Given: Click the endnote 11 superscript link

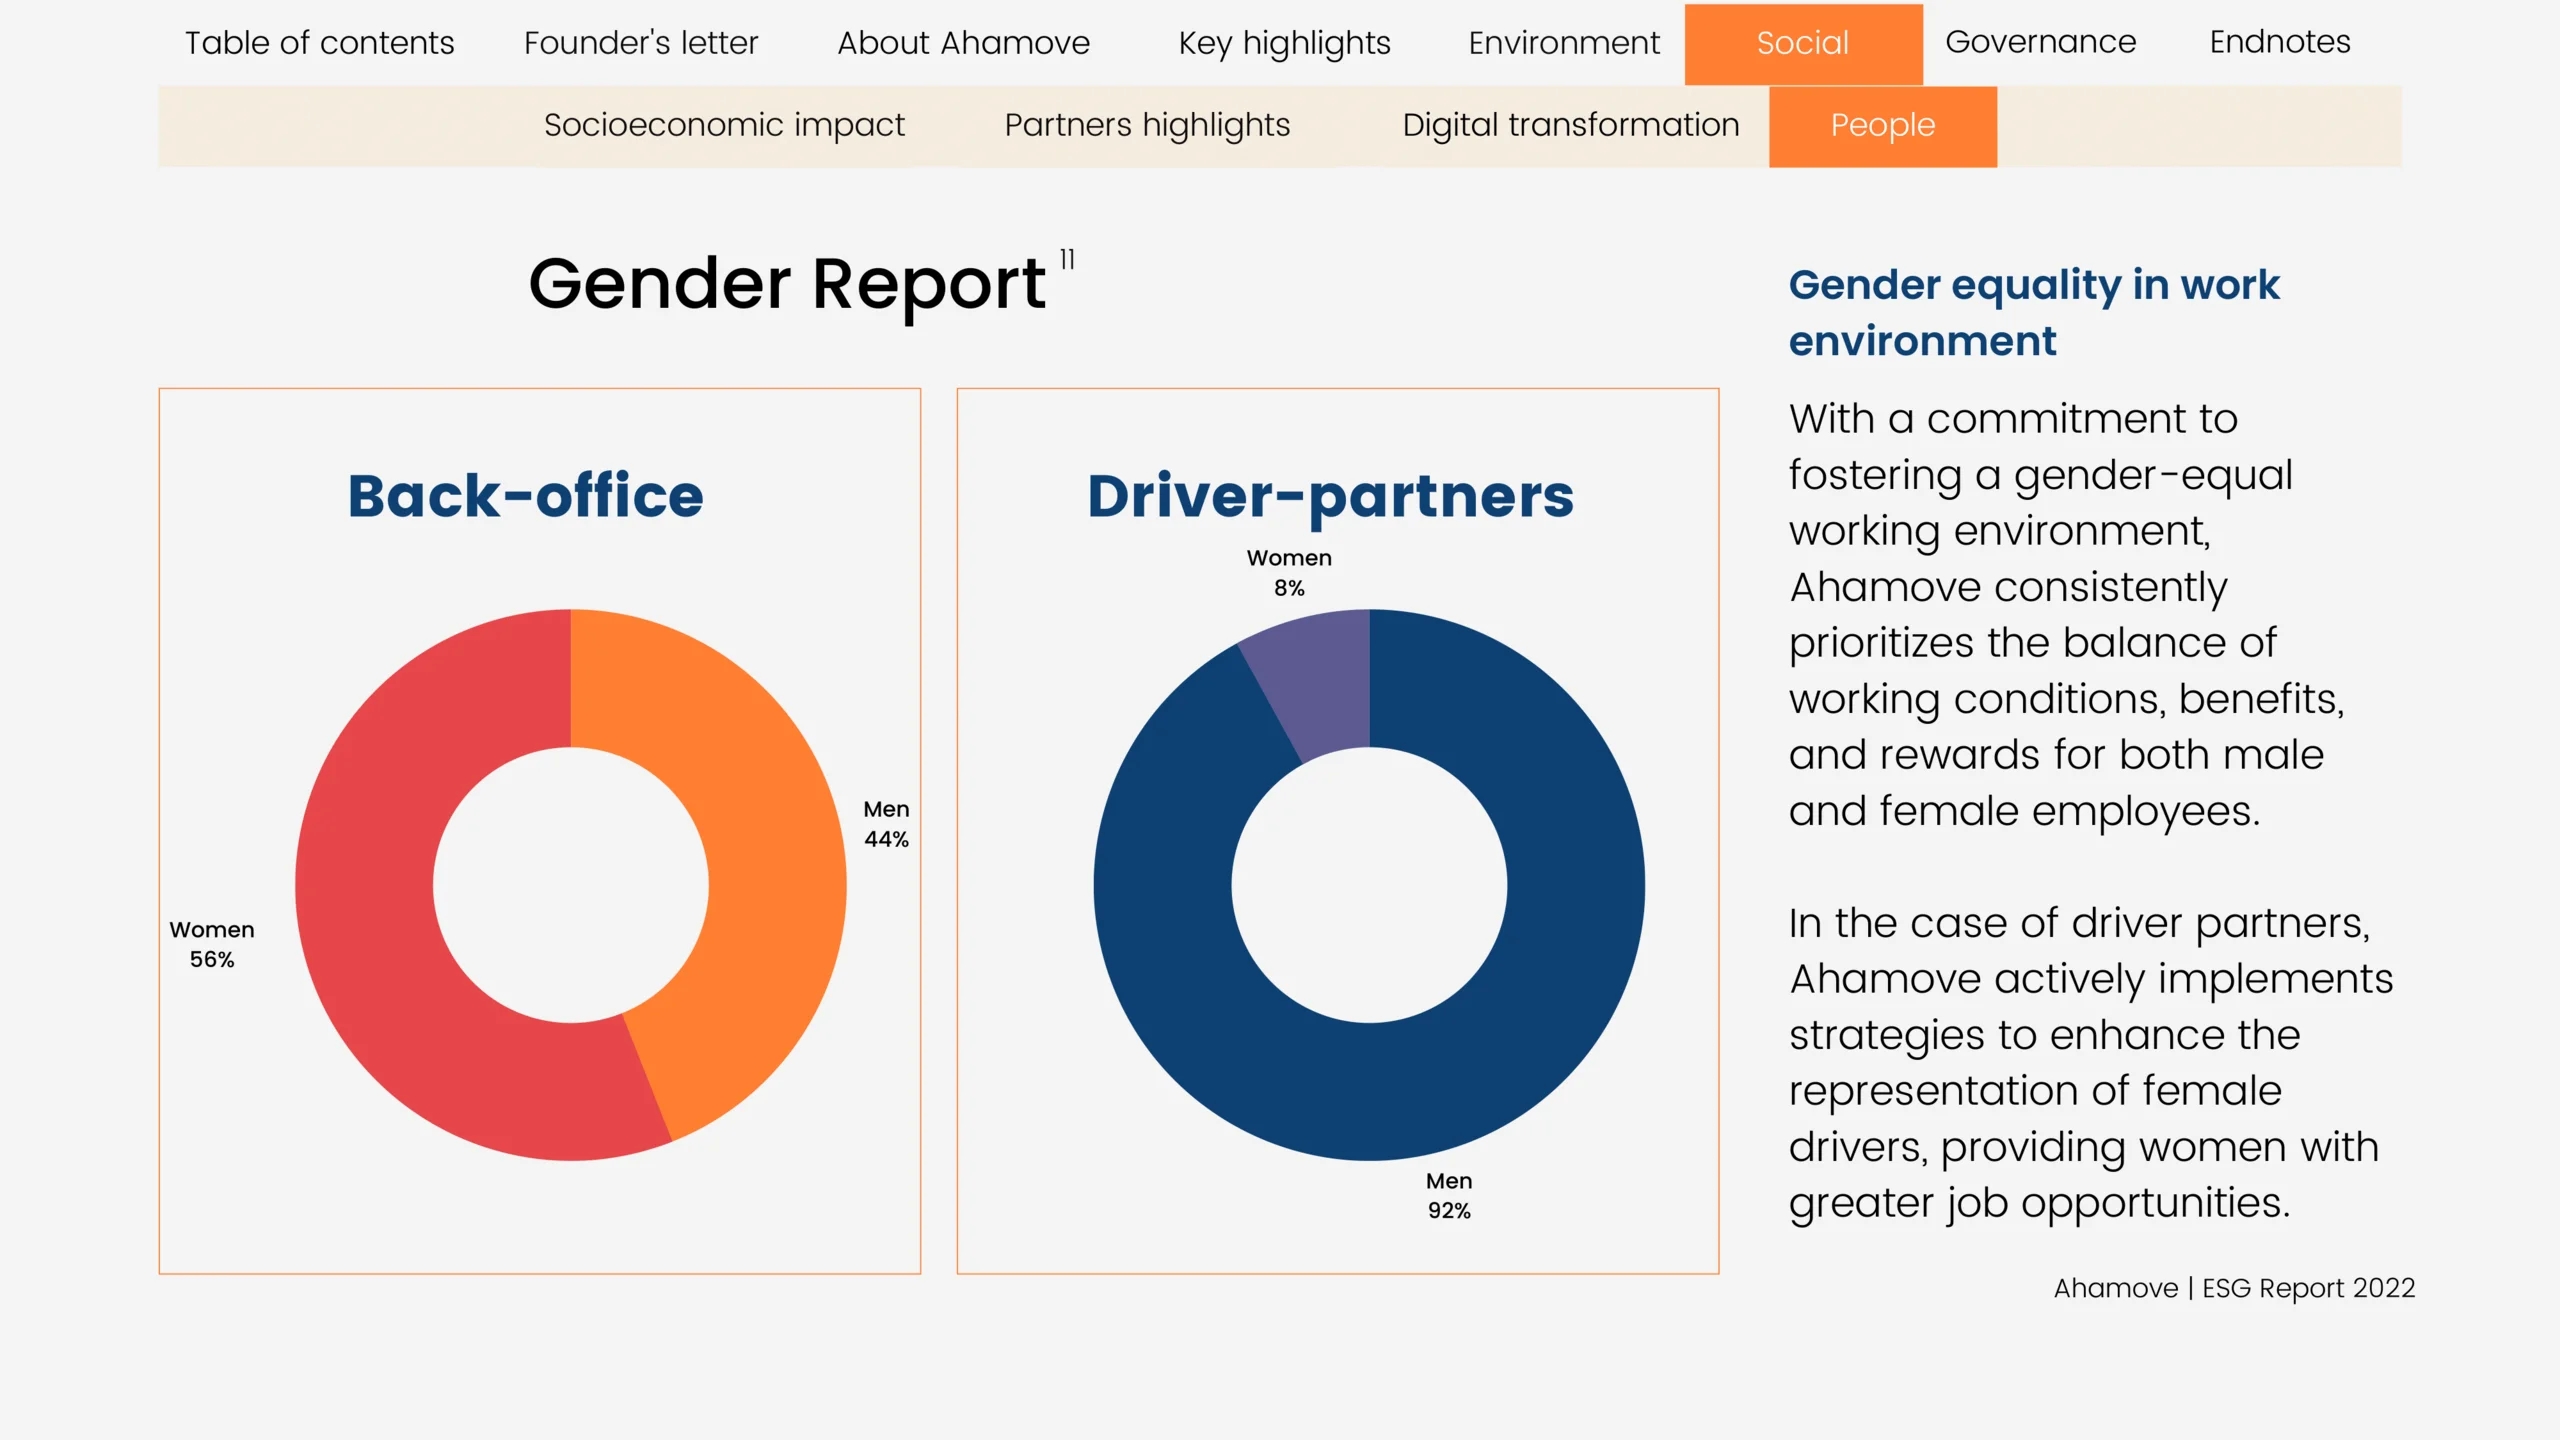Looking at the screenshot, I should click(1067, 260).
